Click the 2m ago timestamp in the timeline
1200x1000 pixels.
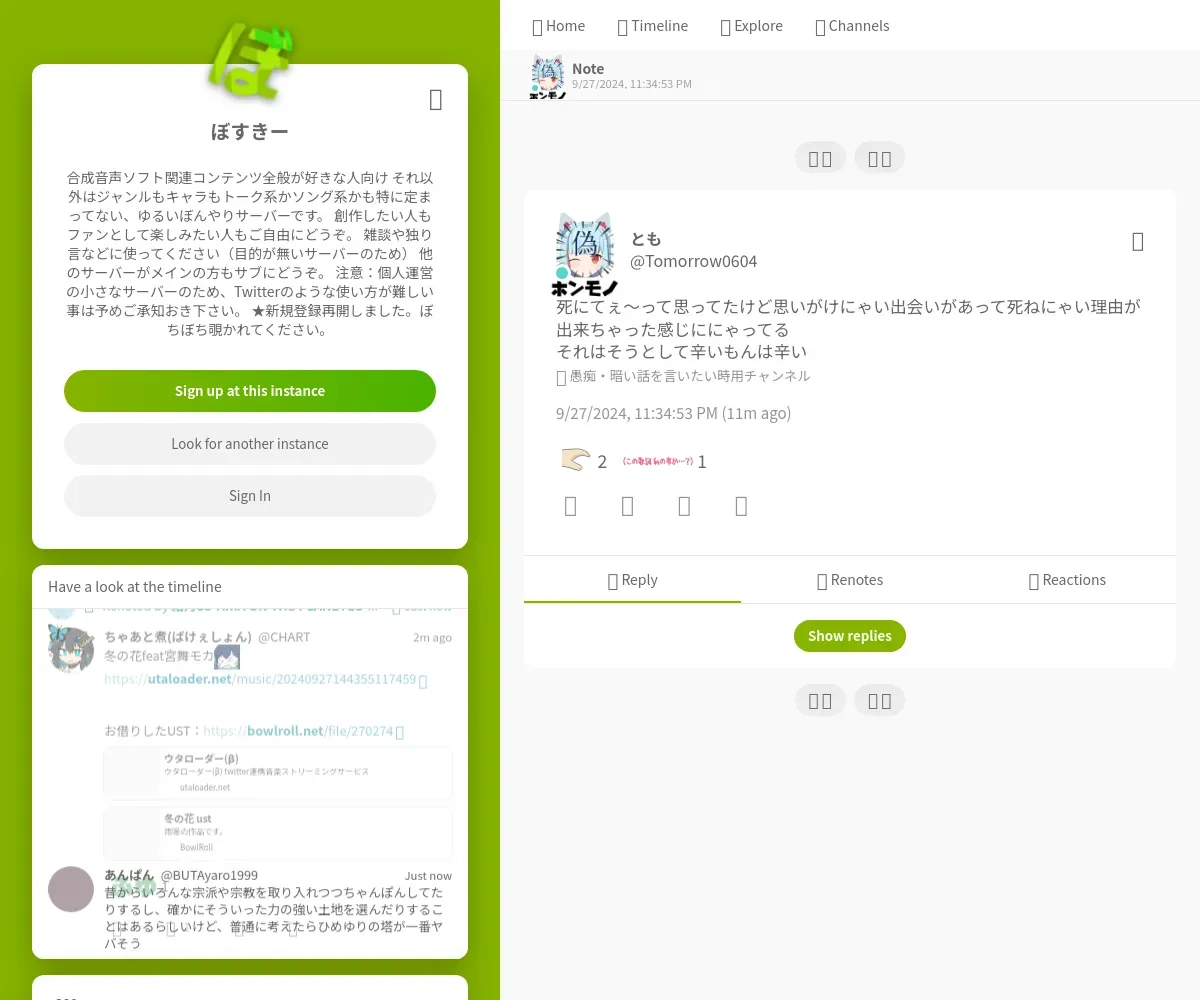(432, 637)
